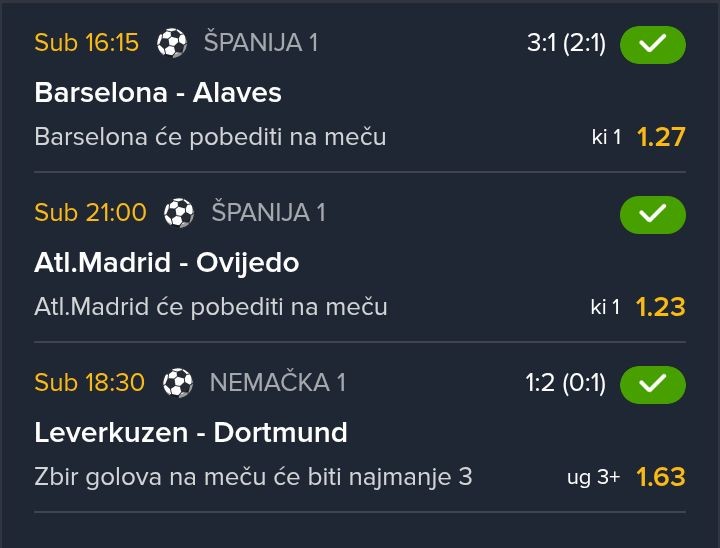The height and width of the screenshot is (548, 720).
Task: Click the soccer ball icon beside ŠPANIJA 1 at 21:00
Action: (x=179, y=213)
